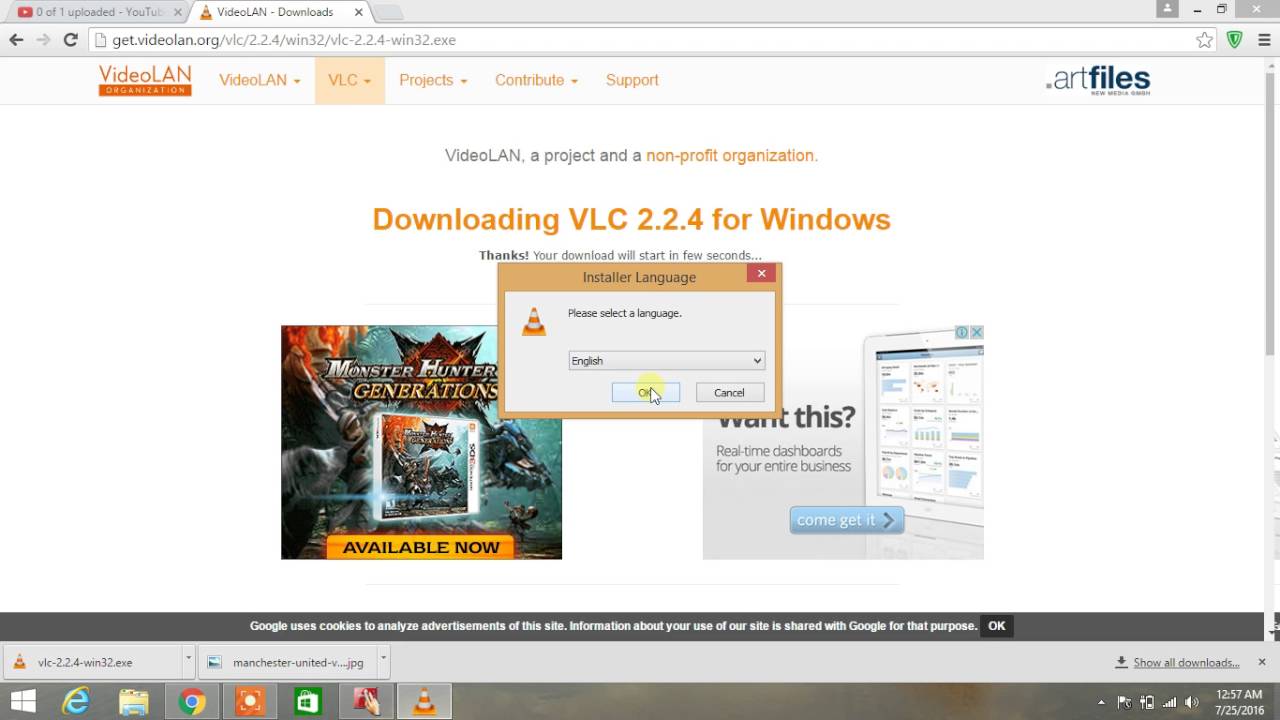The width and height of the screenshot is (1280, 720).
Task: Close the dashboards ad with X icon
Action: pos(977,332)
